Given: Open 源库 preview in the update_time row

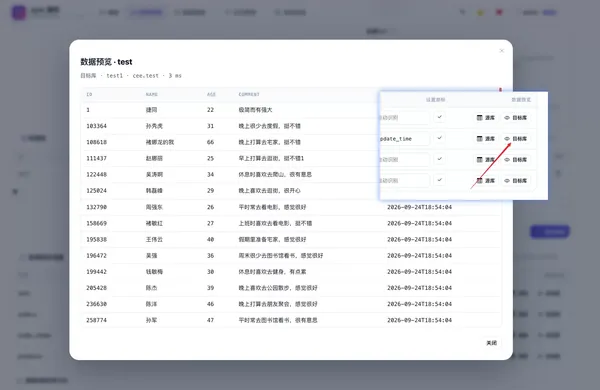Looking at the screenshot, I should click(x=486, y=139).
